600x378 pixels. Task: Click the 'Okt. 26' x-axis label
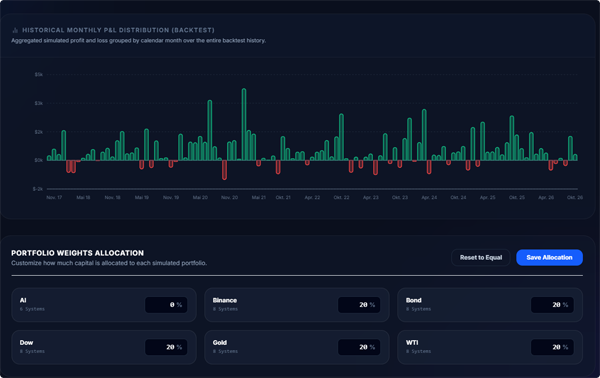coord(575,197)
